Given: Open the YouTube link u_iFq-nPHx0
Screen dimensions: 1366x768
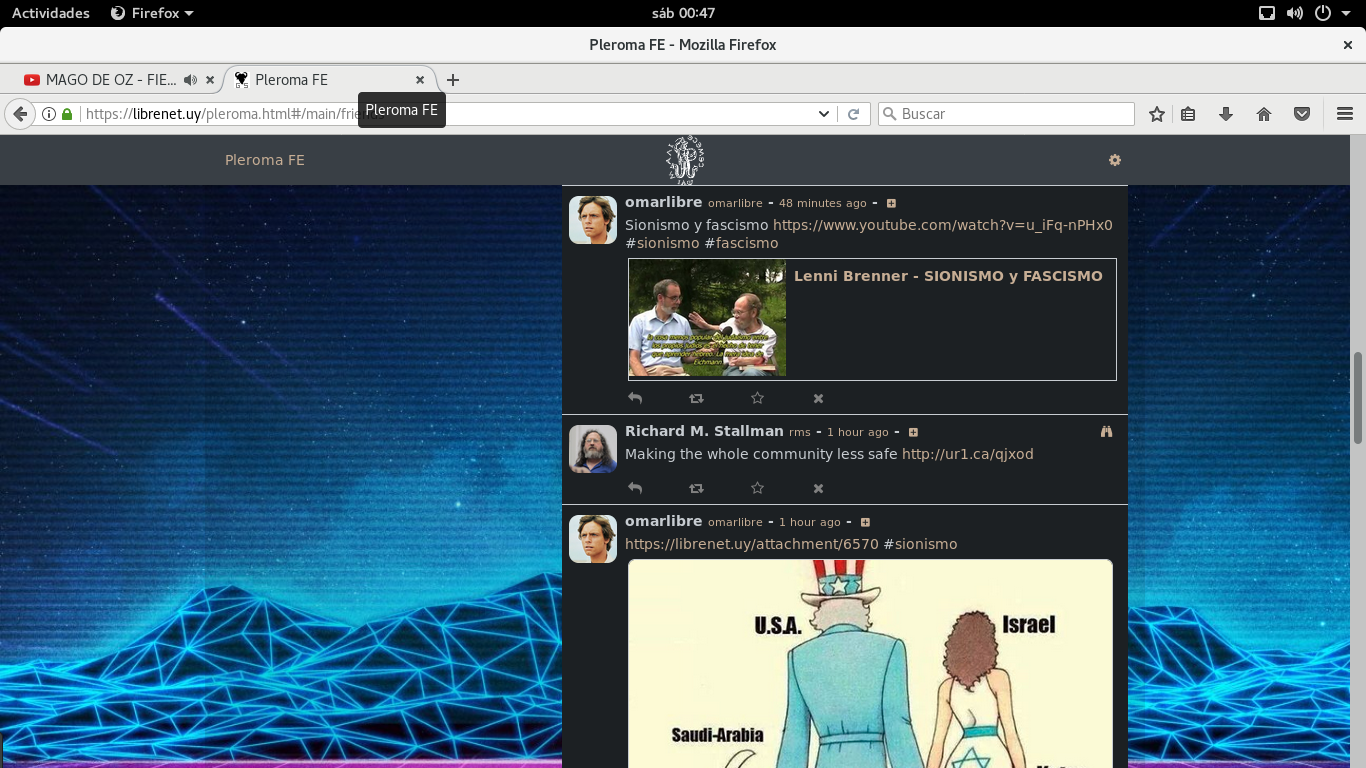Looking at the screenshot, I should point(942,225).
